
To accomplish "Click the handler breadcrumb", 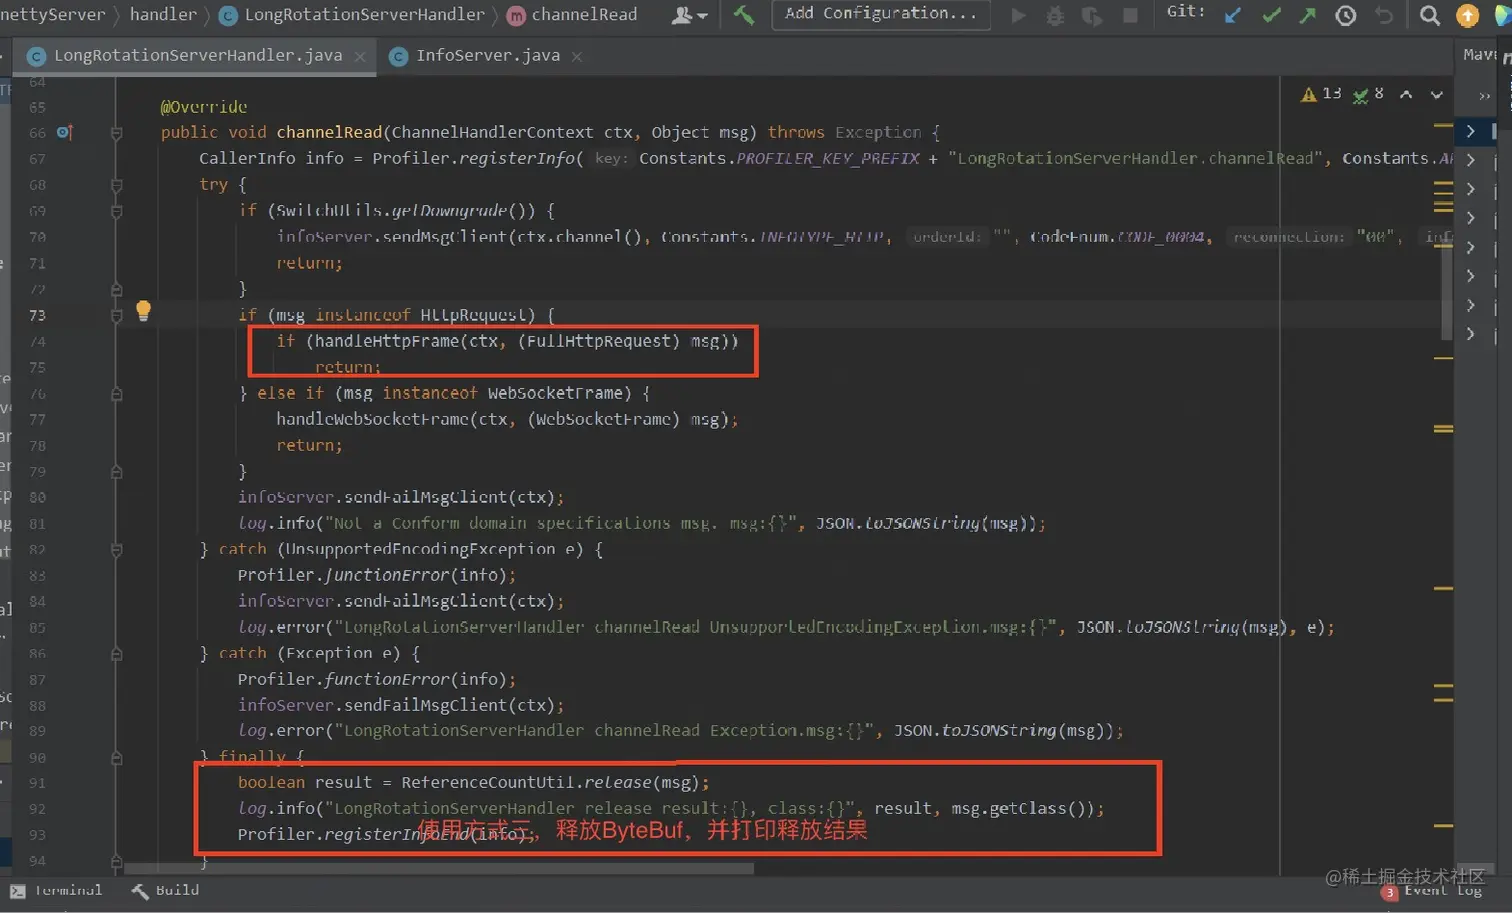I will point(163,14).
